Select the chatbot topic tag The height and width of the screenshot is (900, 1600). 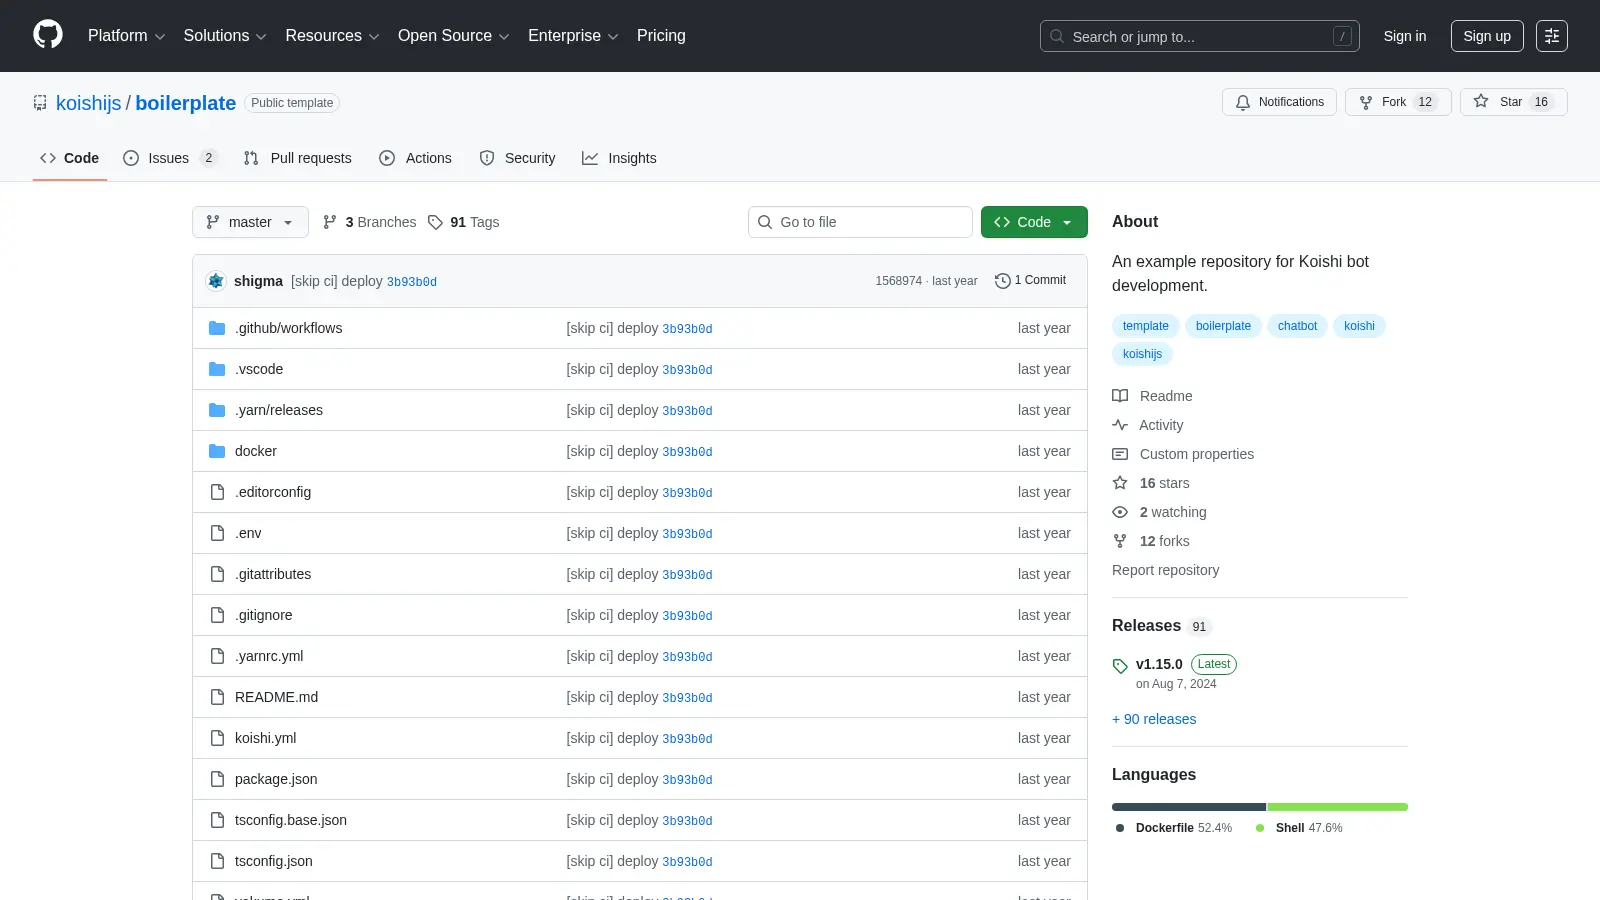tap(1297, 326)
